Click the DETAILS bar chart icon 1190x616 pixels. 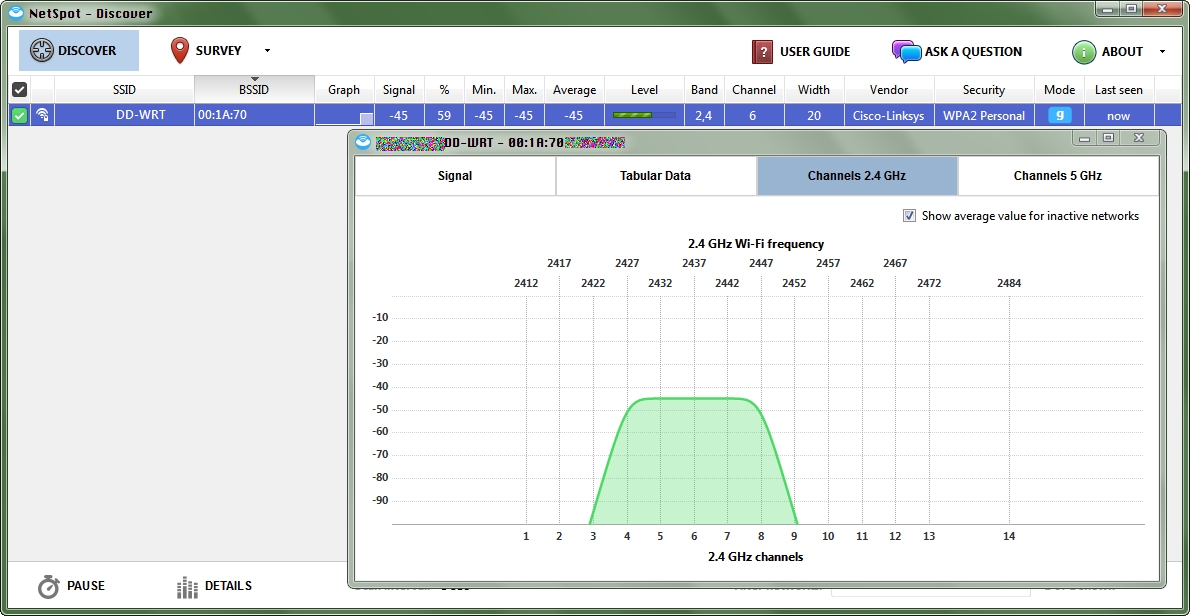(x=187, y=586)
